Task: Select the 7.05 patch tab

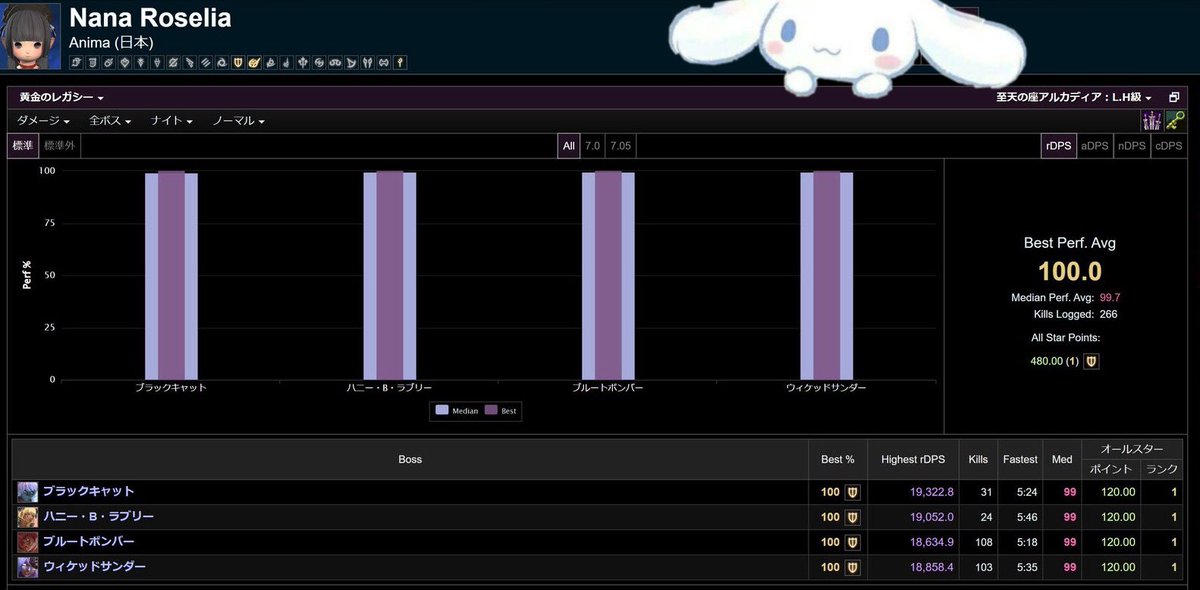Action: [622, 145]
